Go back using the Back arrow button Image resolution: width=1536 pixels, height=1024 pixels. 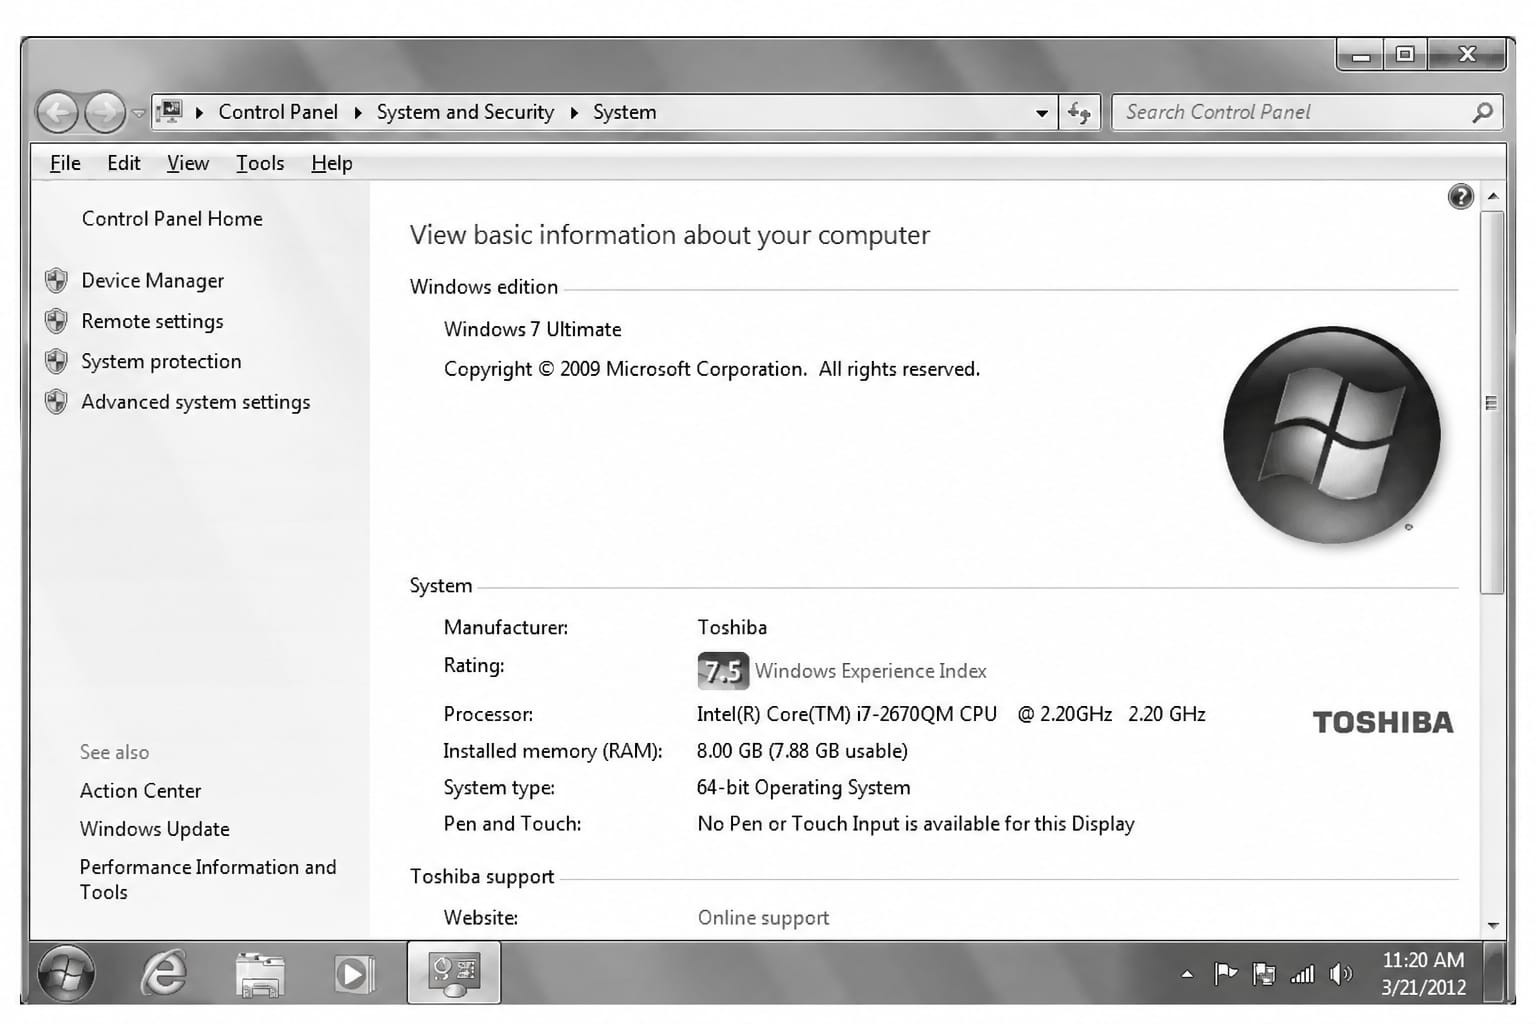click(57, 113)
